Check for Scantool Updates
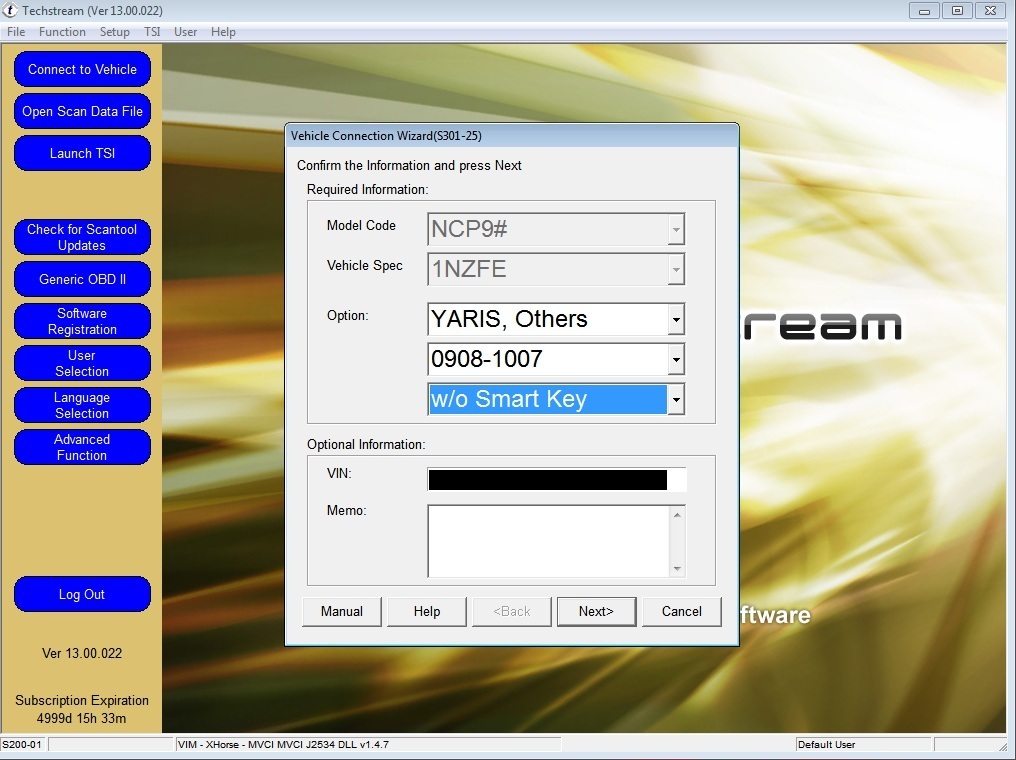Viewport: 1016px width, 760px height. pyautogui.click(x=82, y=237)
